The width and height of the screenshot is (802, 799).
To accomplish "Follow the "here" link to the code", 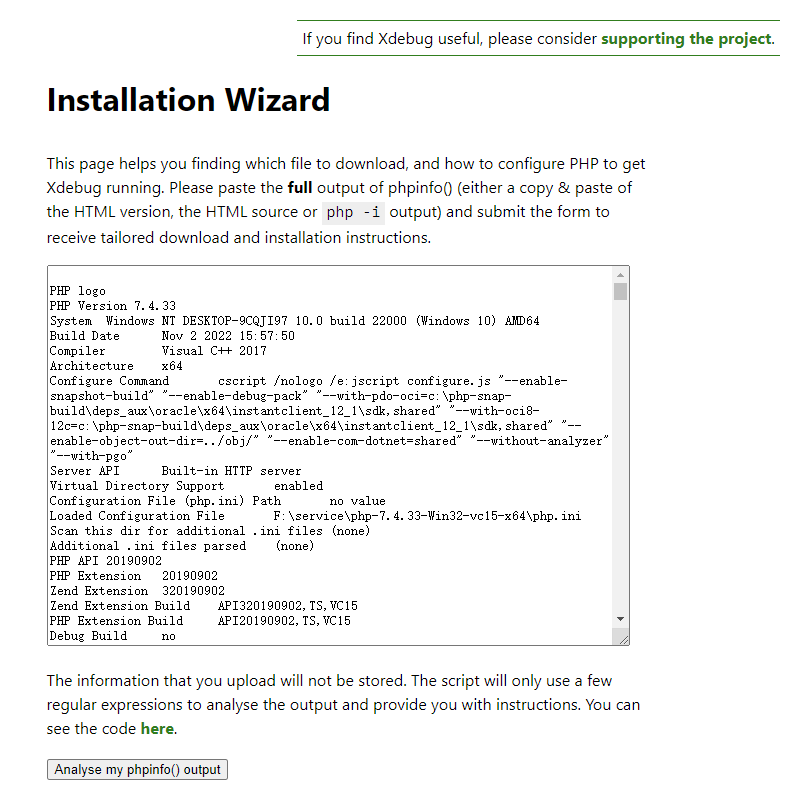I will [157, 728].
